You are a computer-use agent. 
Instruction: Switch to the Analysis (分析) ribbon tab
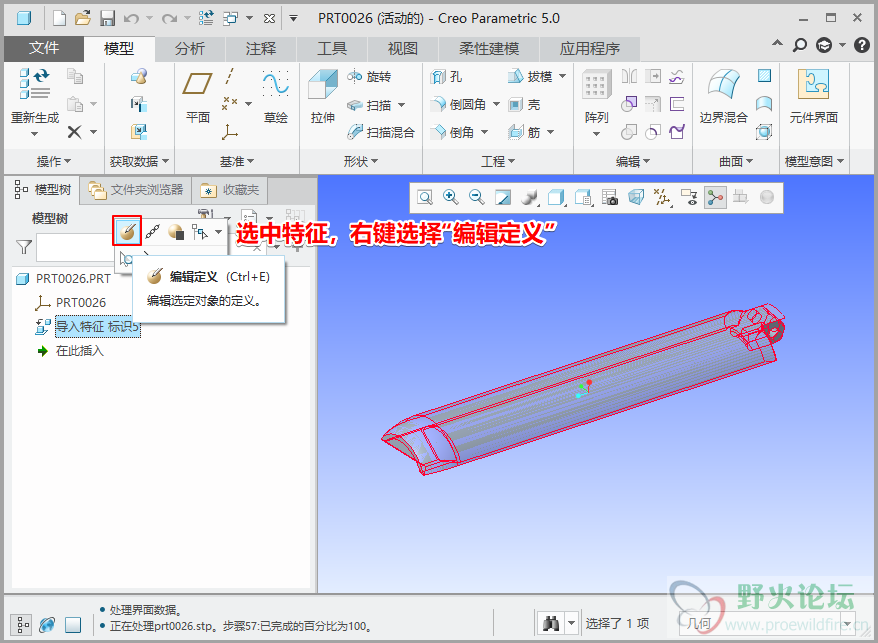point(190,49)
